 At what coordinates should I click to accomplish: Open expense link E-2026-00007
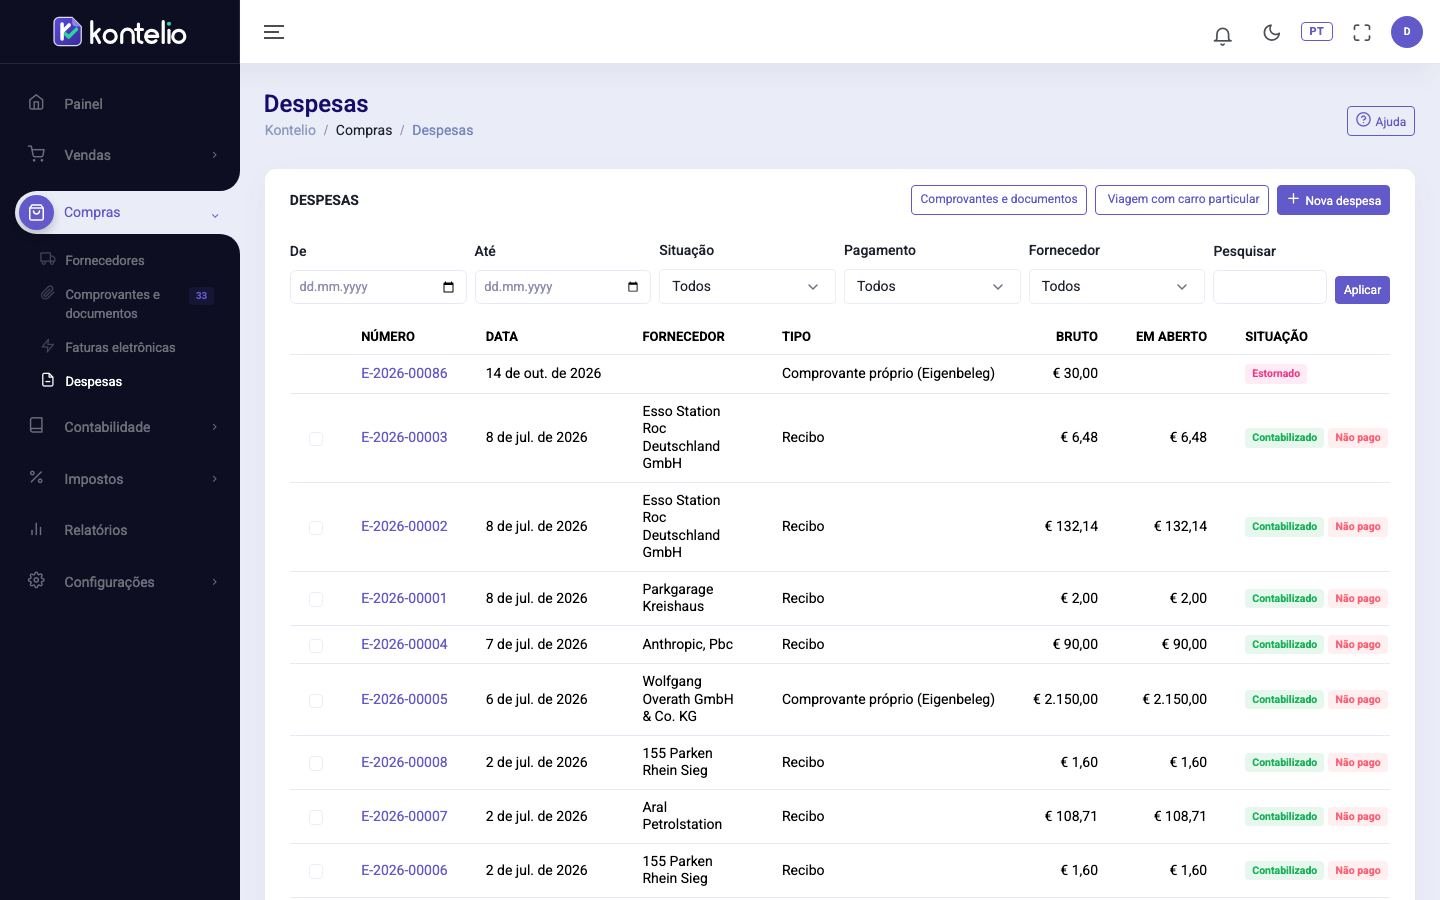[404, 816]
